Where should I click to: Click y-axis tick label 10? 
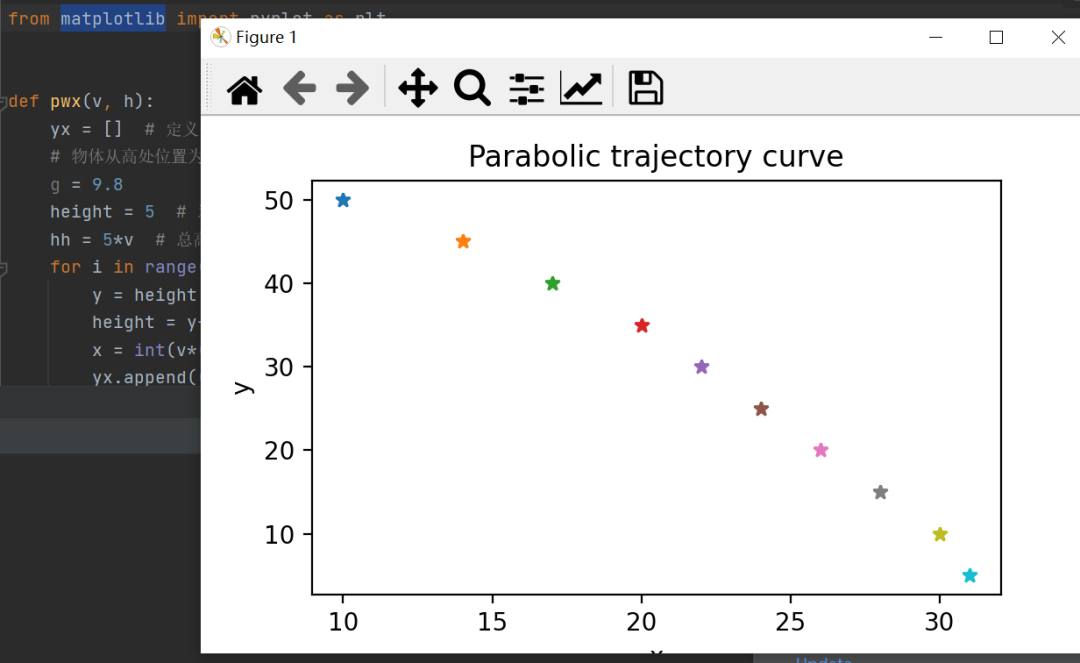pyautogui.click(x=279, y=534)
